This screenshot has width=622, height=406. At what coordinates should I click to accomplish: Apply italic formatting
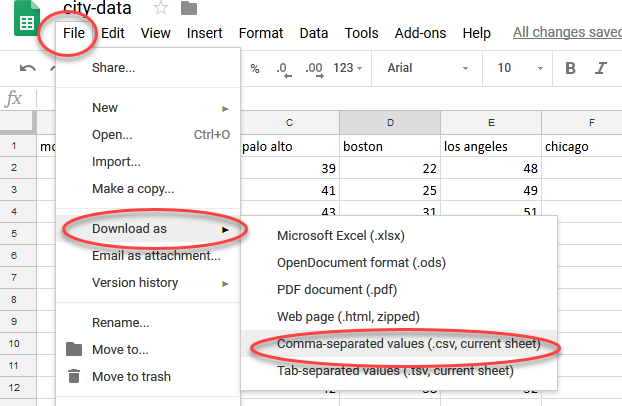click(x=601, y=68)
